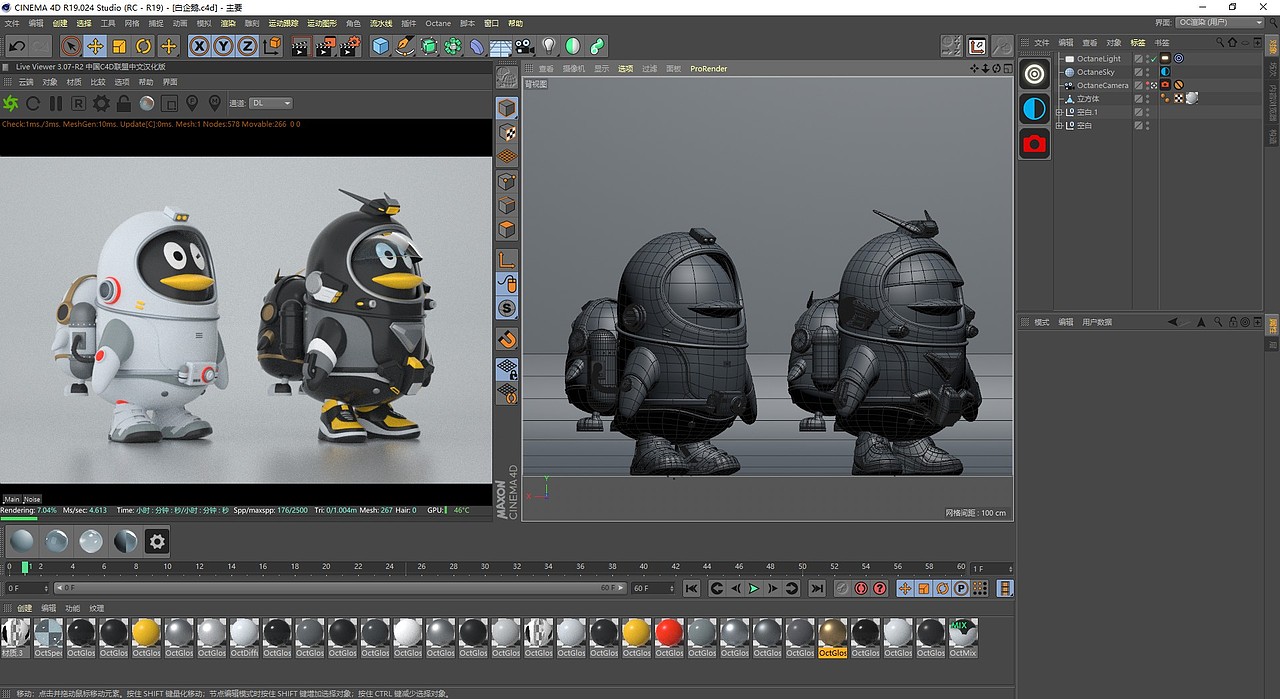Go to end of animation

(x=817, y=588)
